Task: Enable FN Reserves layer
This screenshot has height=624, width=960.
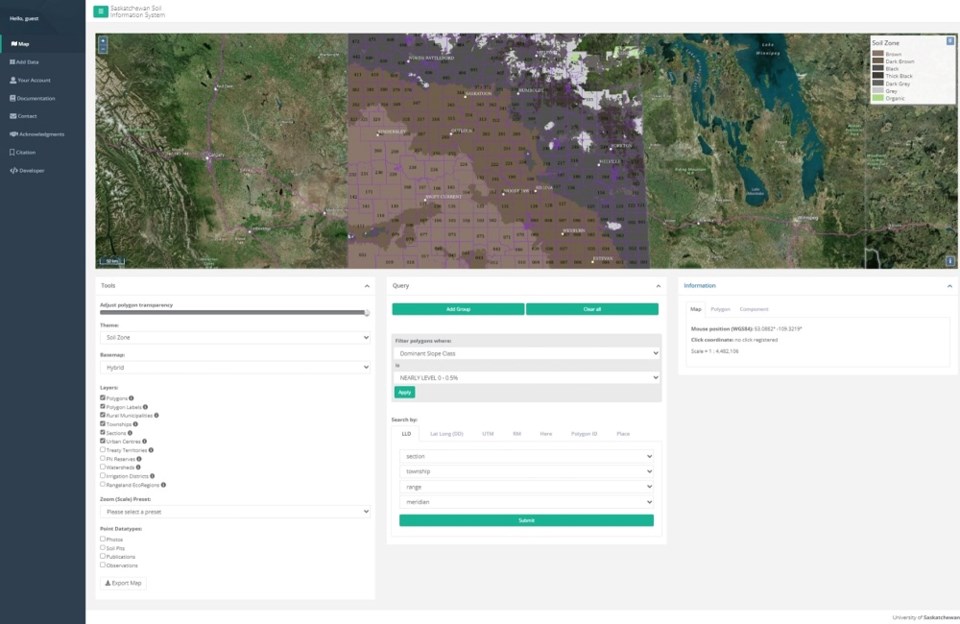Action: [103, 458]
